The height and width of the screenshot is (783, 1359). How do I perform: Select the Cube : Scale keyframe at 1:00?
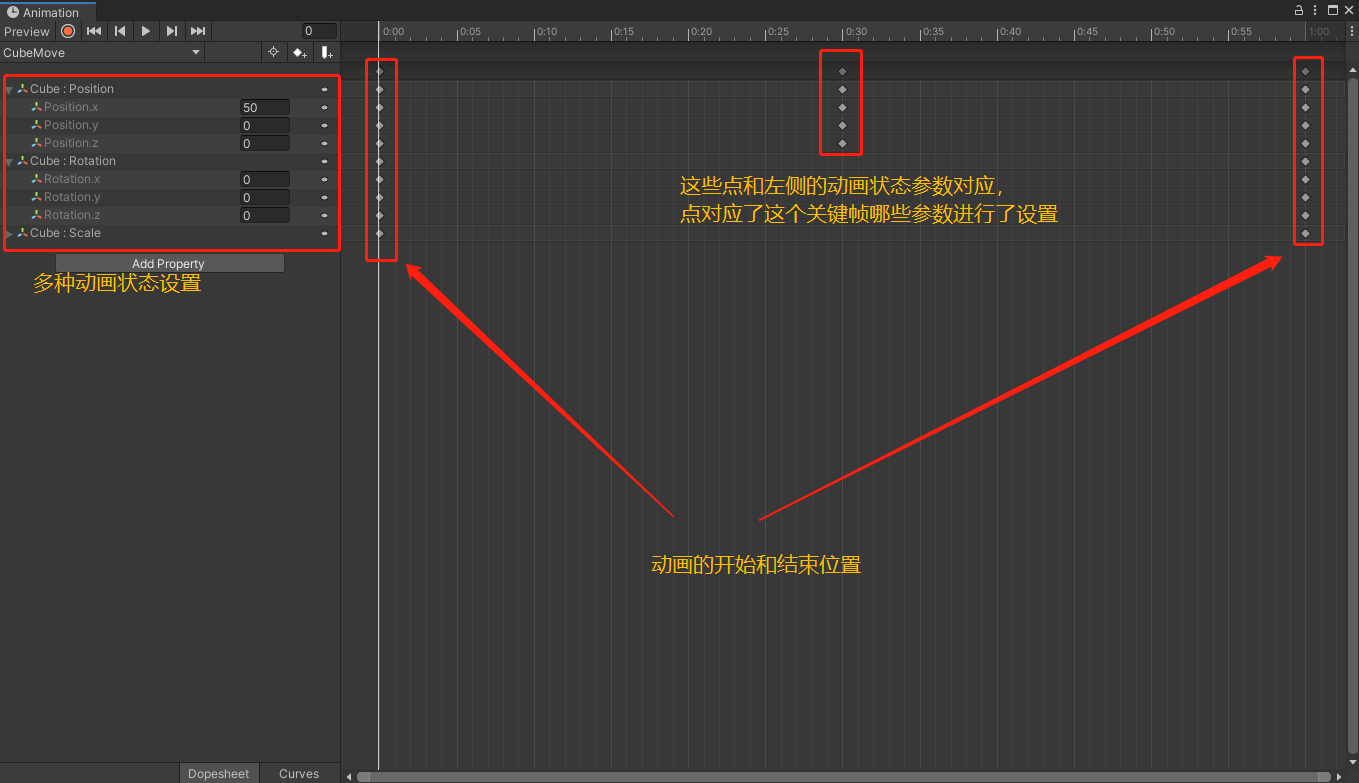pos(1305,233)
